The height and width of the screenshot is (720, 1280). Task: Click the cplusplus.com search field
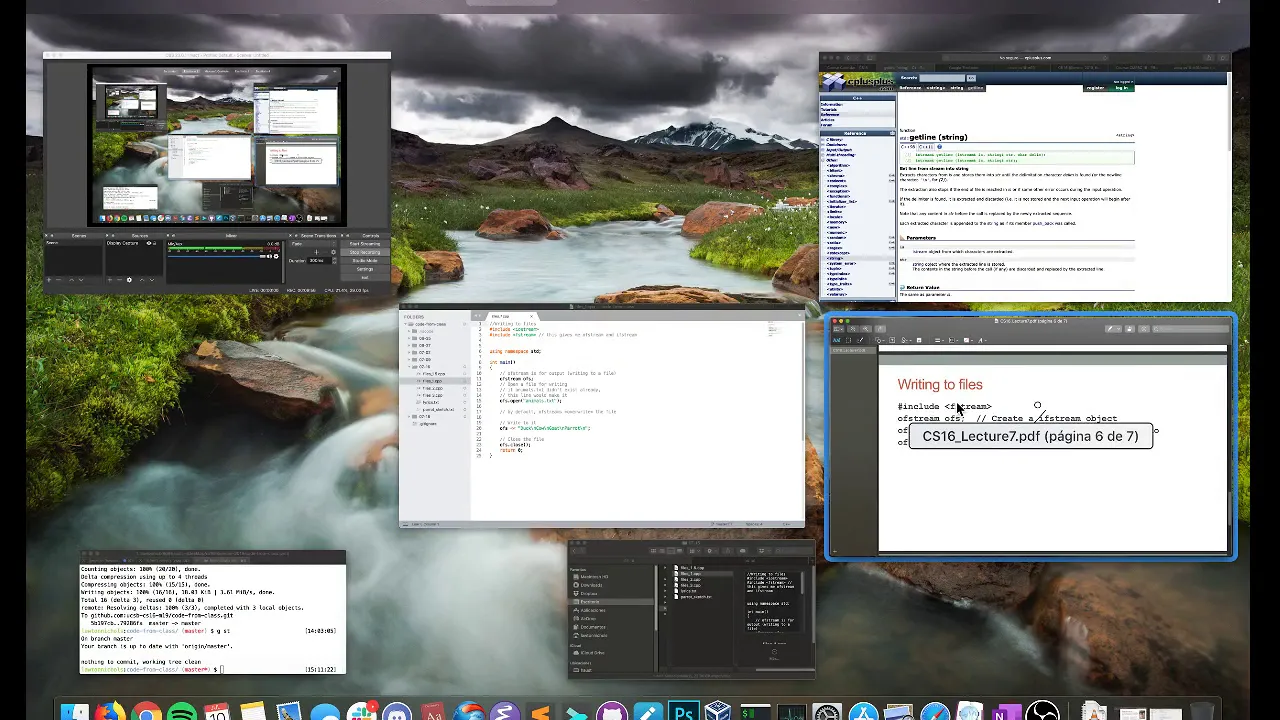942,78
